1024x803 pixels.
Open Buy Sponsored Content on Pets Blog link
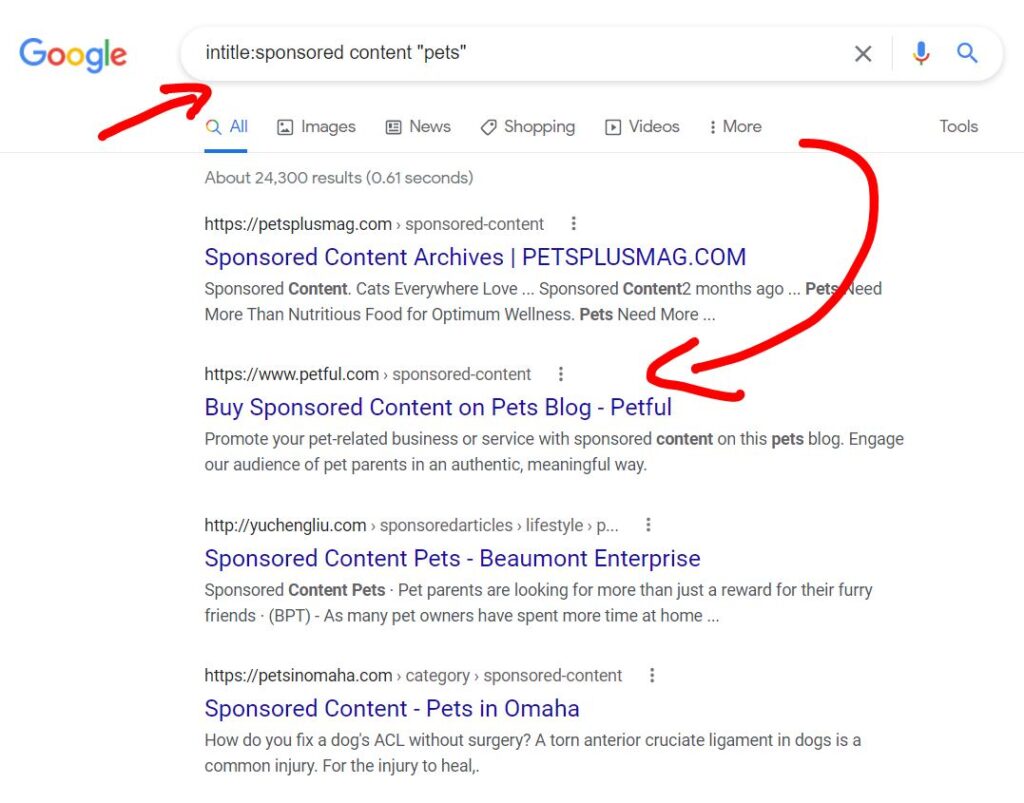pyautogui.click(x=438, y=407)
